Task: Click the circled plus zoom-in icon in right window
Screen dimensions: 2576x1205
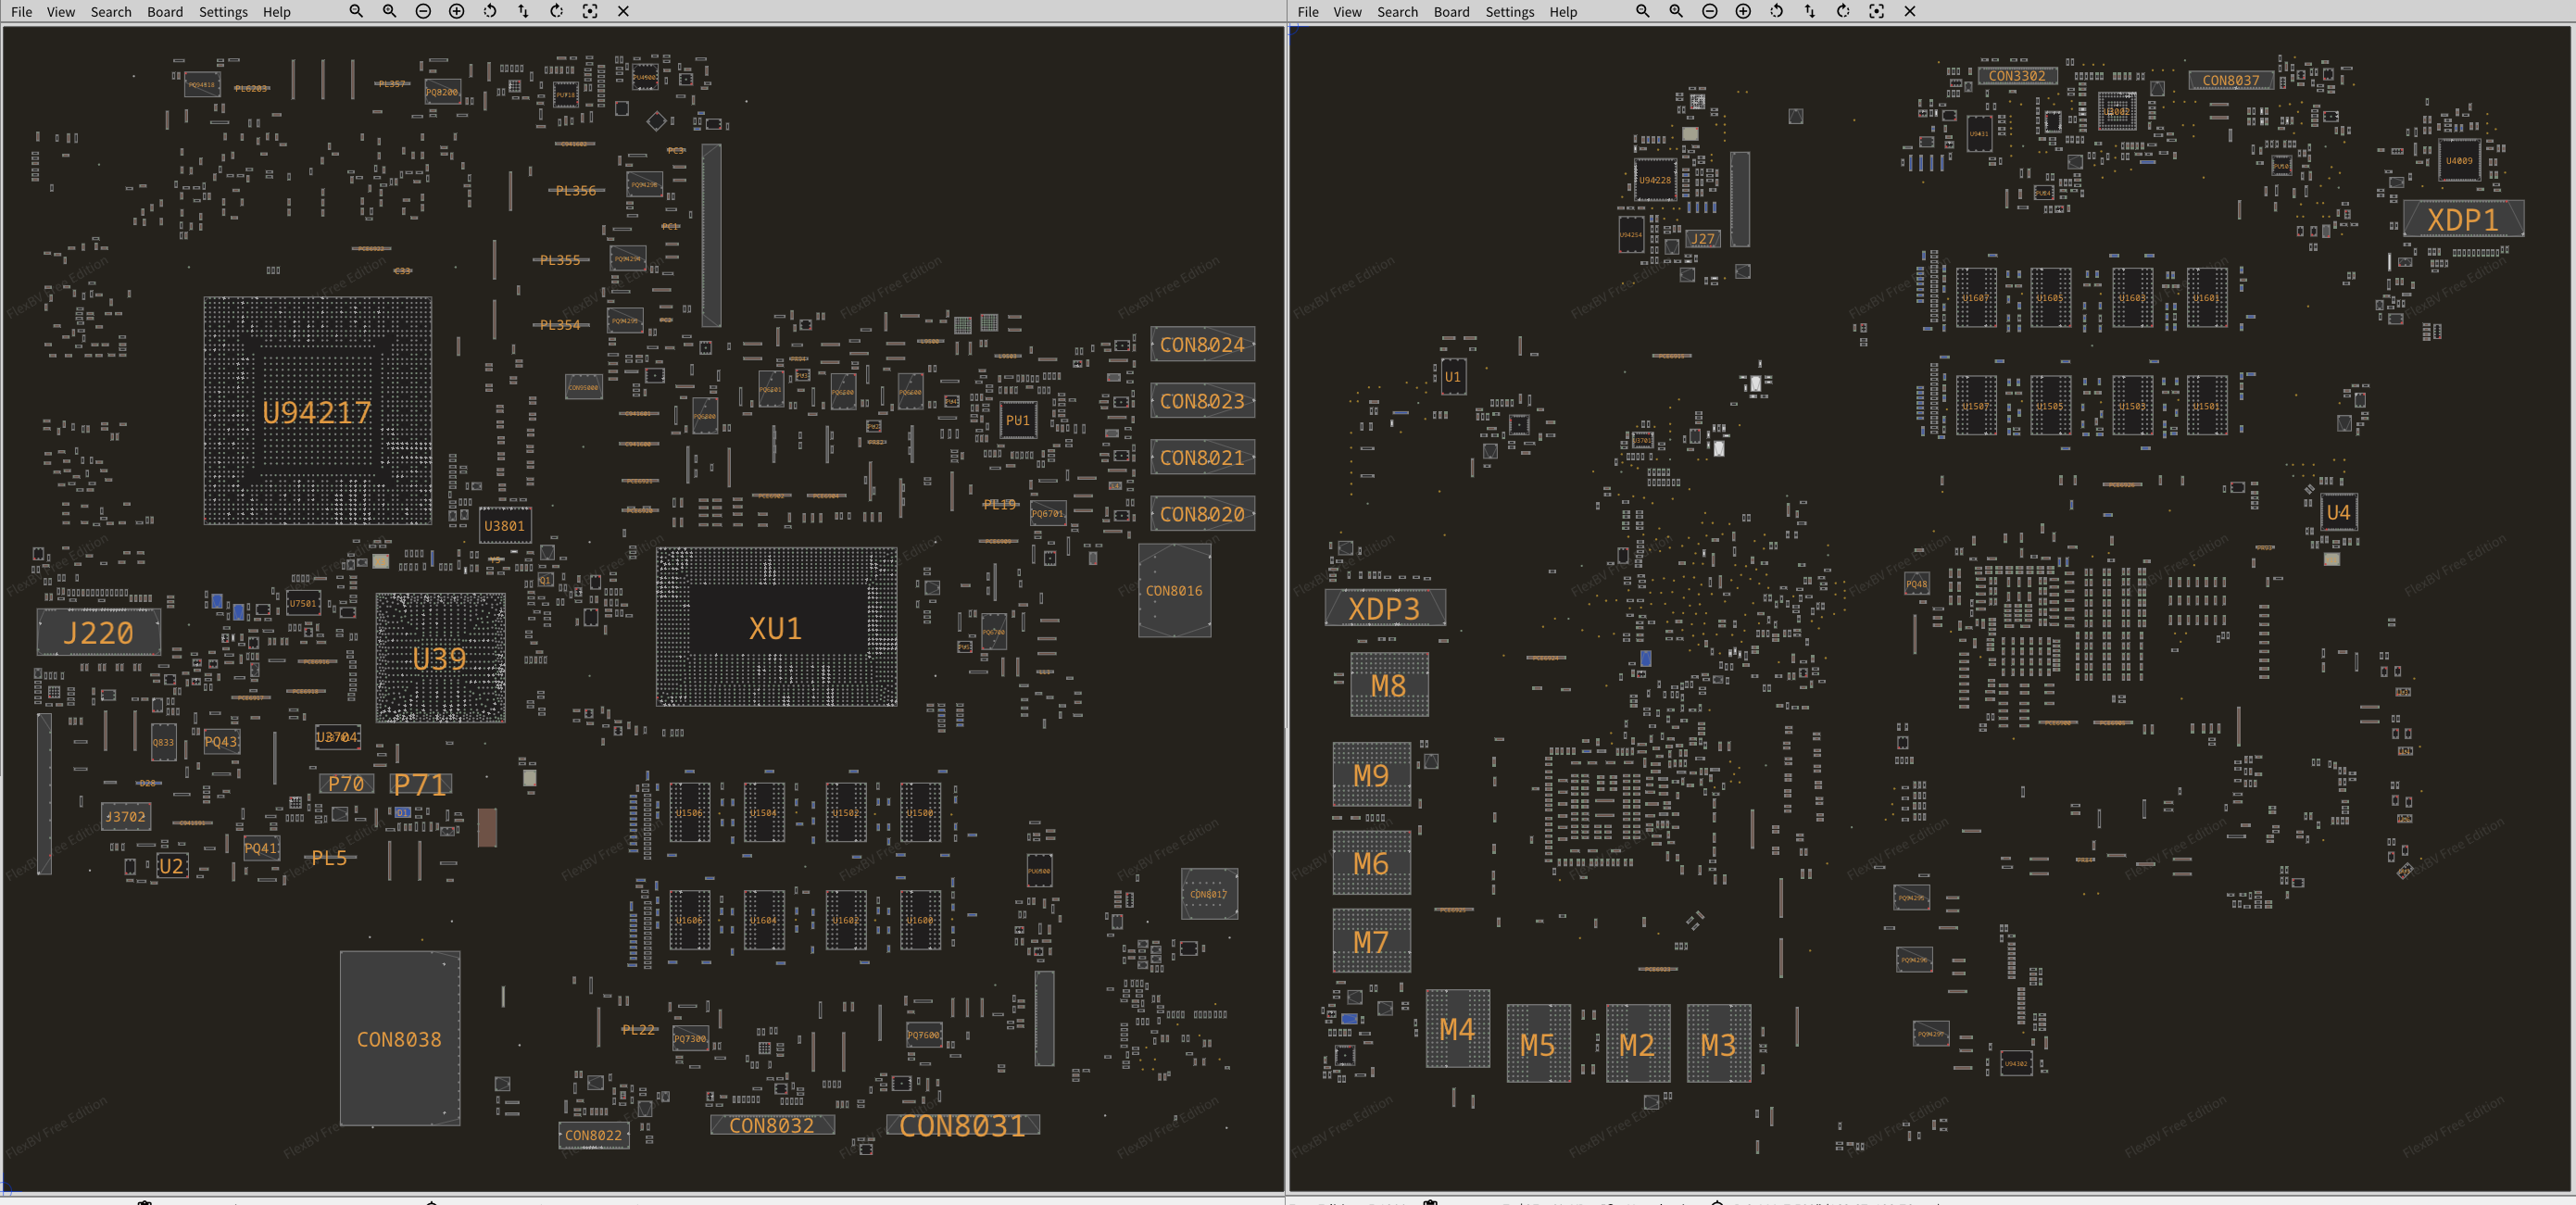Action: [1743, 11]
